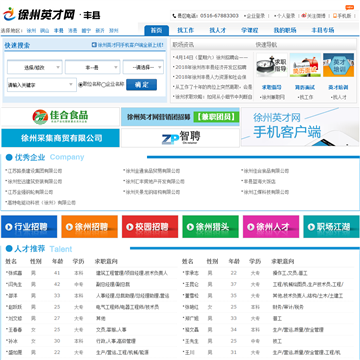Open the 找人才 nav tab
360x360 pixels.
point(218,30)
